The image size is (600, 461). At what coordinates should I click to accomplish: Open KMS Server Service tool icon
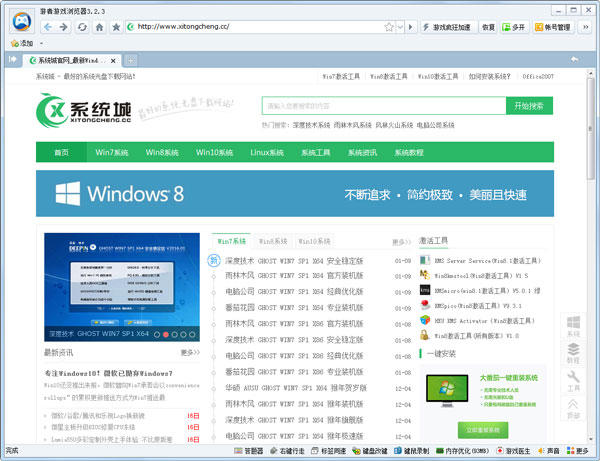(425, 260)
